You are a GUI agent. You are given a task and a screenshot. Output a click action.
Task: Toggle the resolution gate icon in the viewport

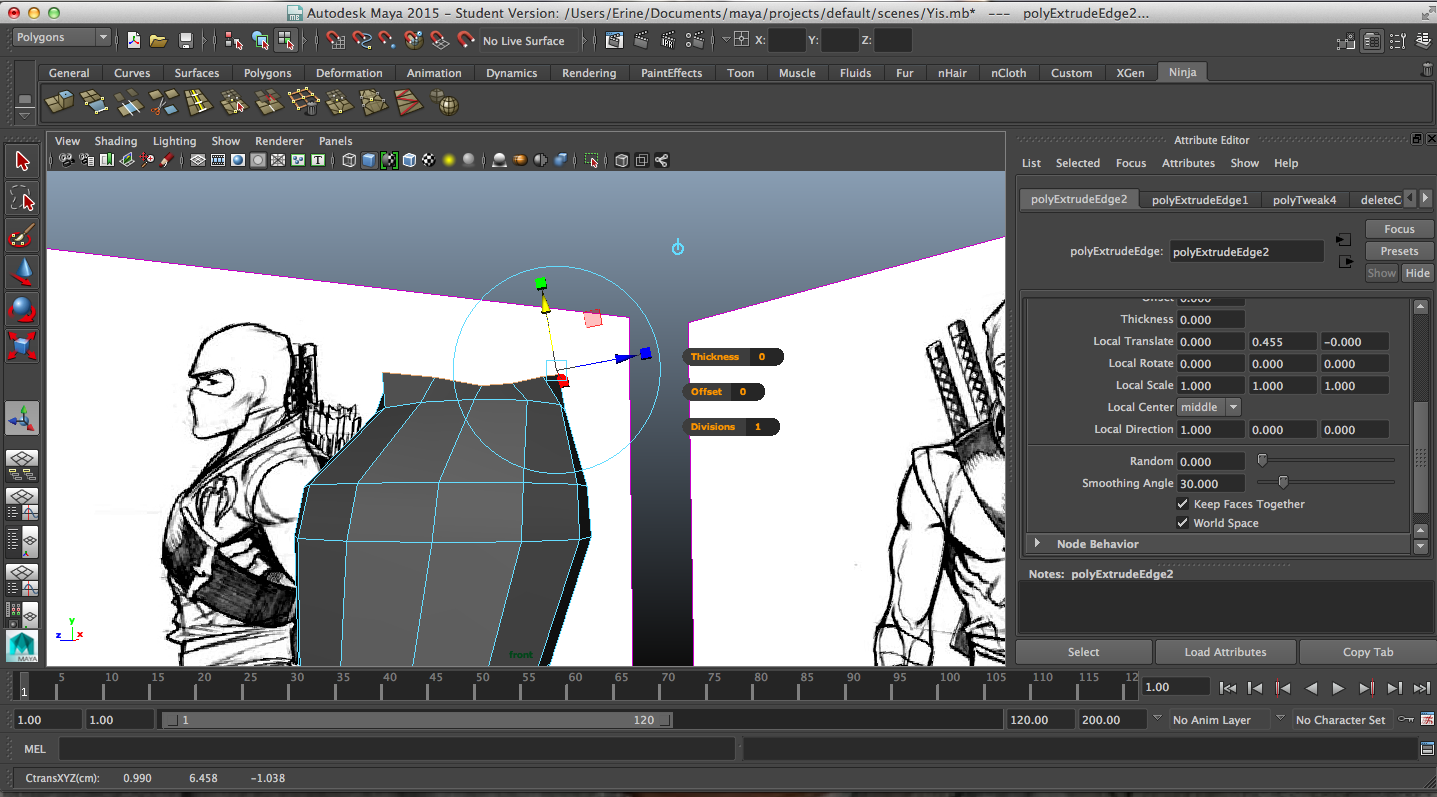tap(237, 160)
